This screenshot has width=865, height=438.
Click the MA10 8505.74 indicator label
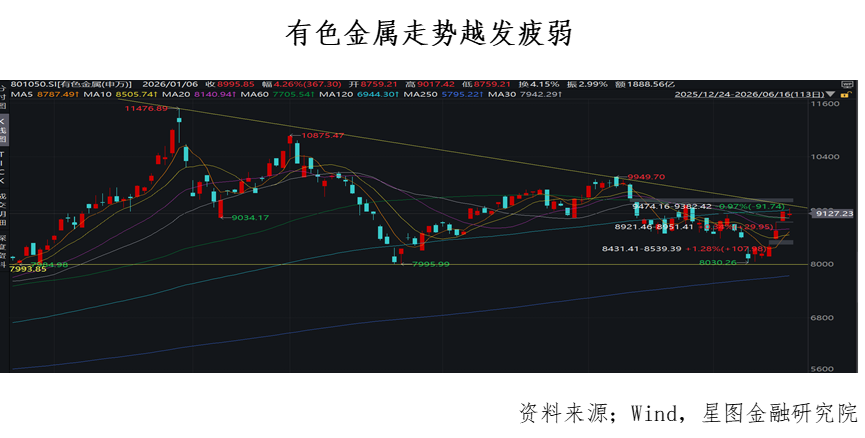[120, 94]
